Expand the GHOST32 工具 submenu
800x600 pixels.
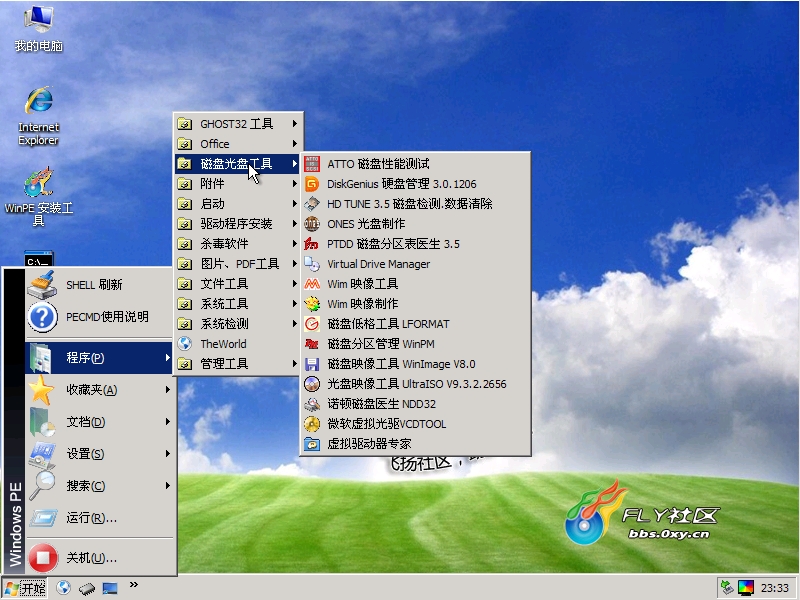238,124
